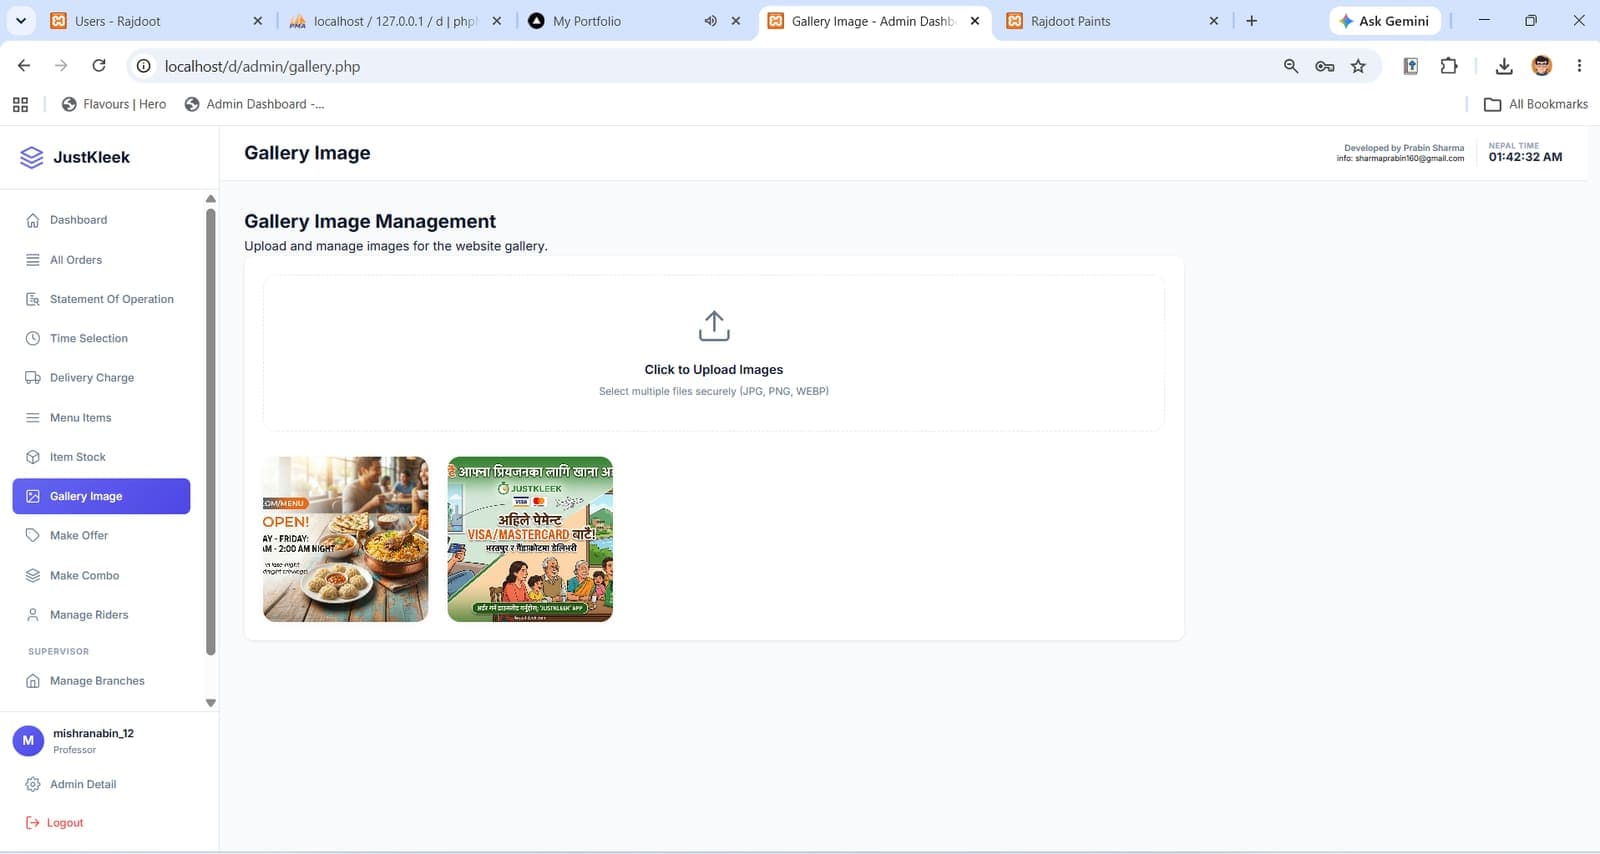This screenshot has height=854, width=1600.
Task: Switch to Users - Rajdoot tab
Action: point(158,21)
